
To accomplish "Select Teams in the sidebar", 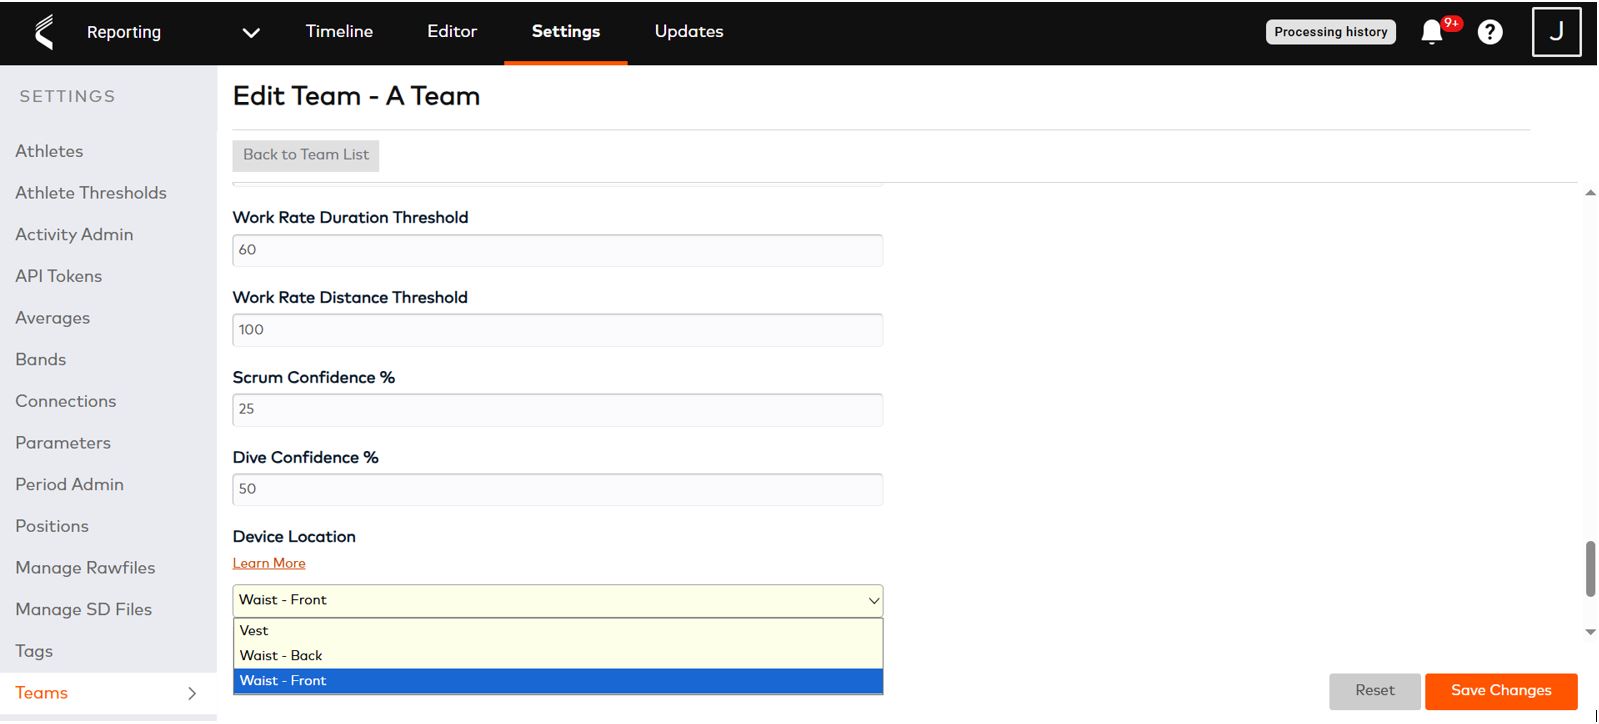I will pyautogui.click(x=41, y=693).
